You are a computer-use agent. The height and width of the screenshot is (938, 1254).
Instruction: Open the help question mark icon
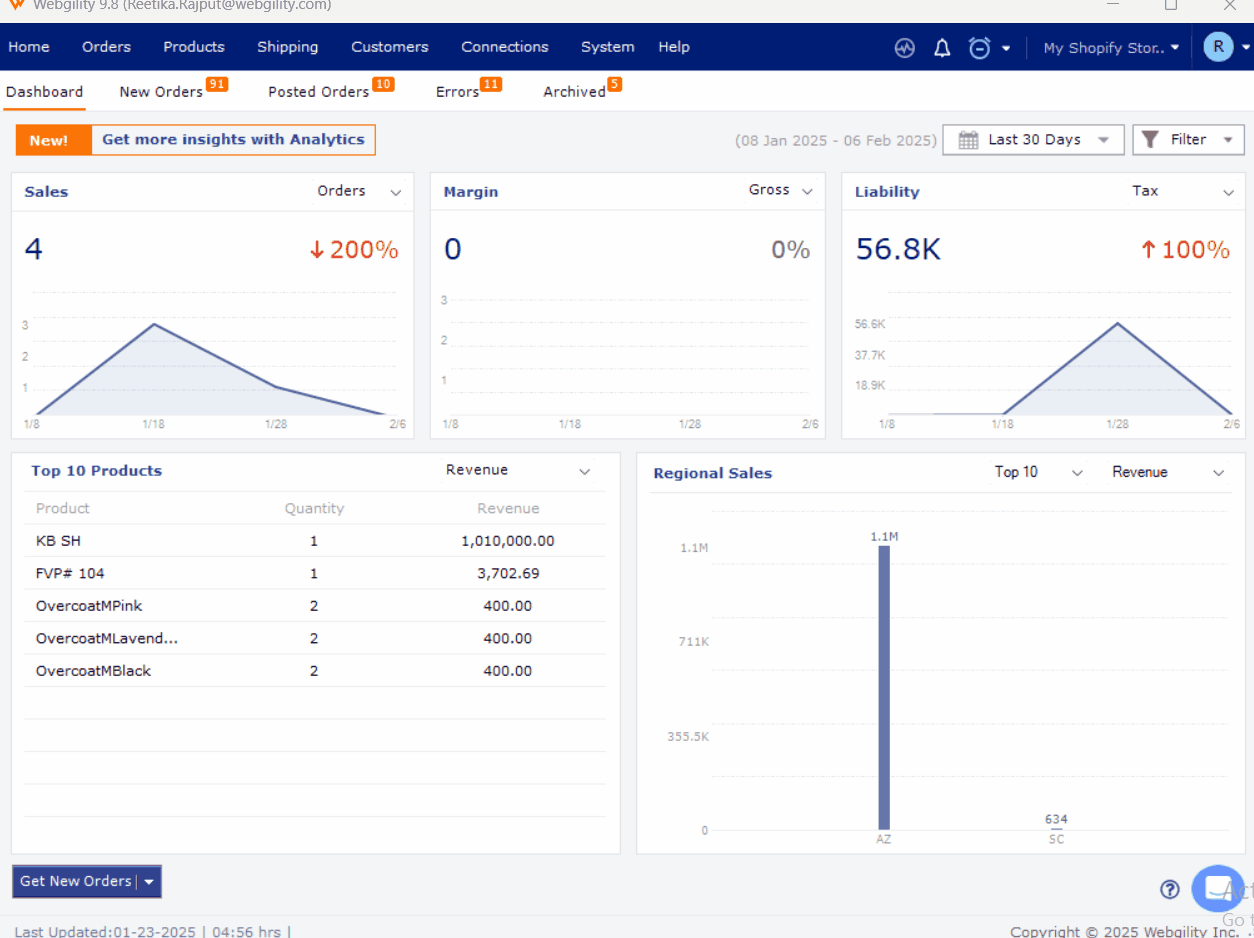coord(1170,889)
